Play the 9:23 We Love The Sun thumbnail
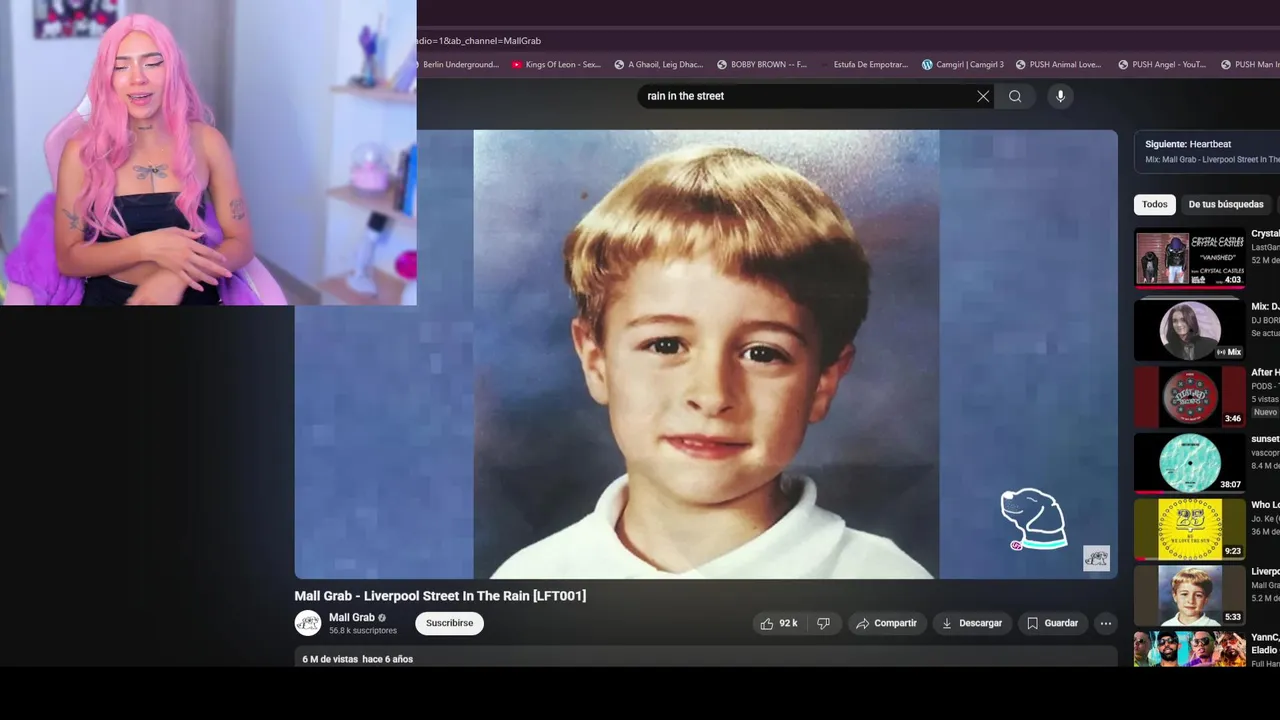Image resolution: width=1280 pixels, height=720 pixels. click(1190, 529)
